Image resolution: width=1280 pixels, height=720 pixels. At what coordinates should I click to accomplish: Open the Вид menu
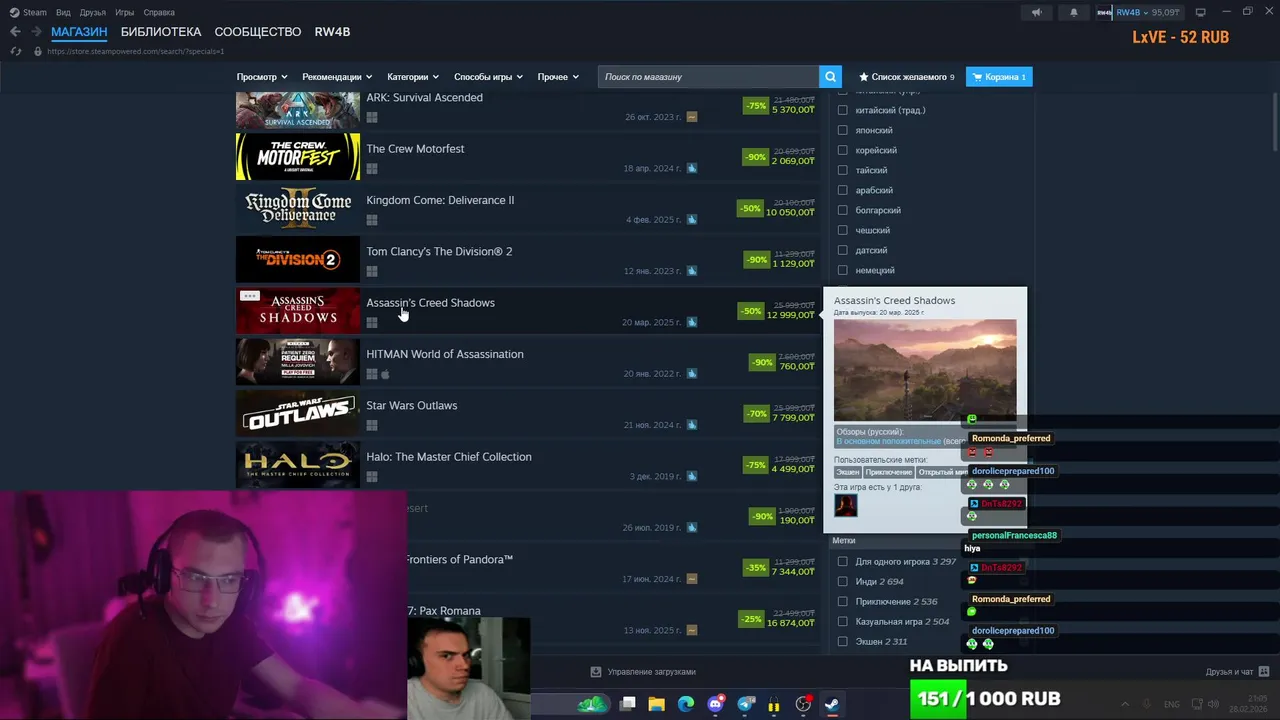coord(63,12)
